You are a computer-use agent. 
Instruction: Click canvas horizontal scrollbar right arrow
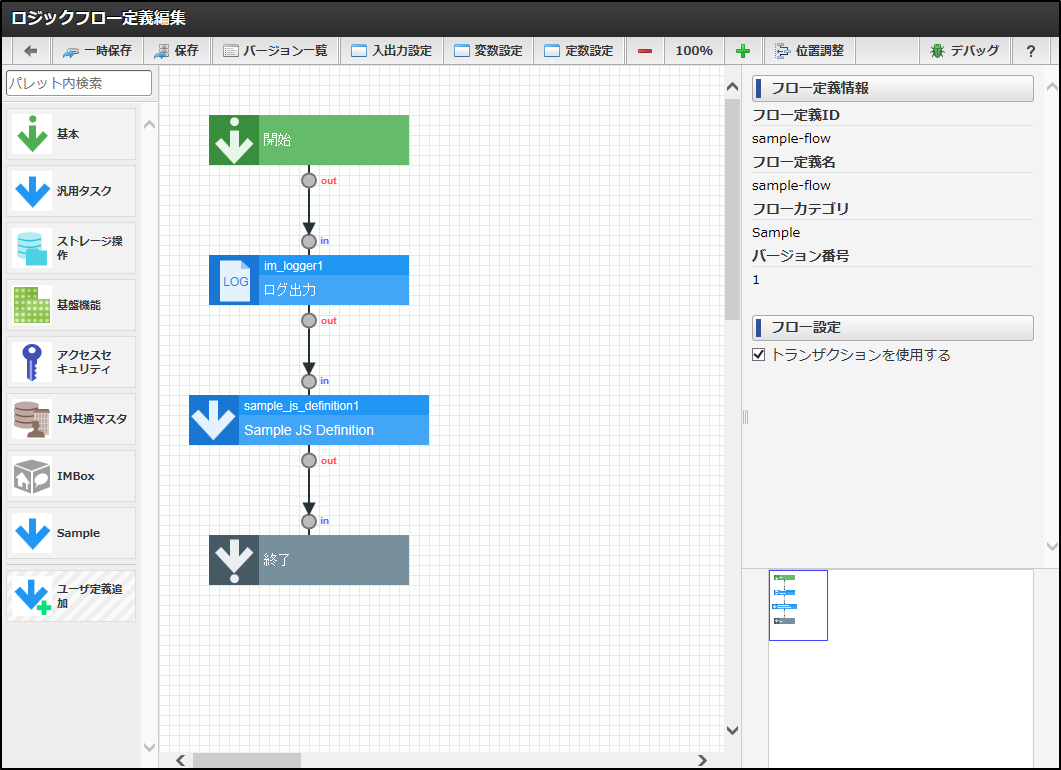click(x=702, y=760)
